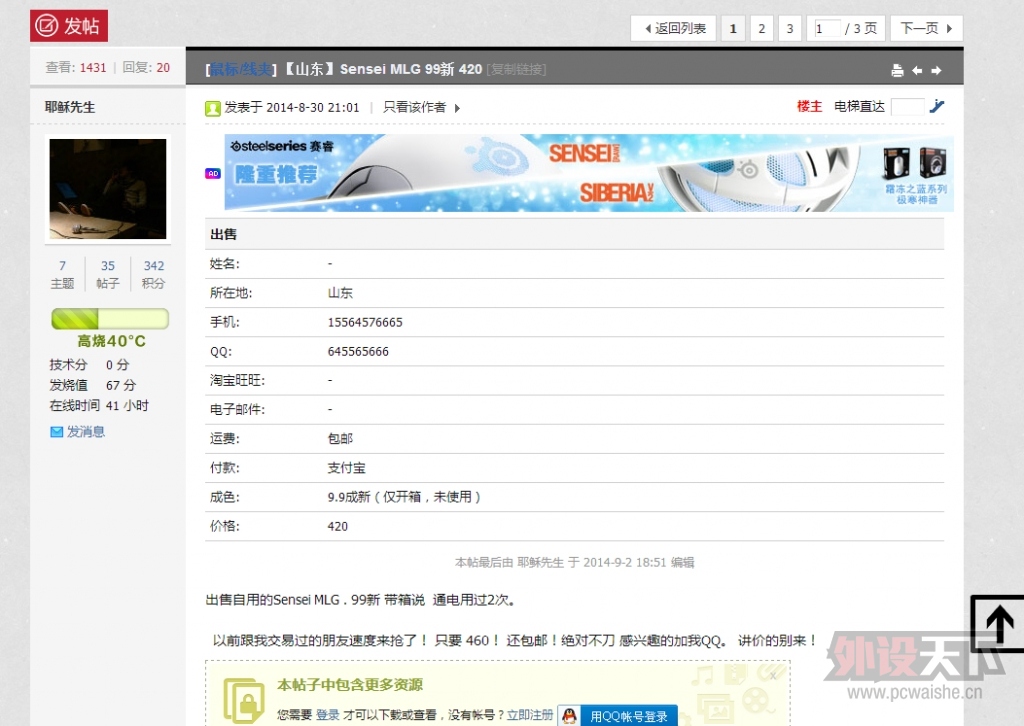Click the 立即注册 register link

[530, 715]
